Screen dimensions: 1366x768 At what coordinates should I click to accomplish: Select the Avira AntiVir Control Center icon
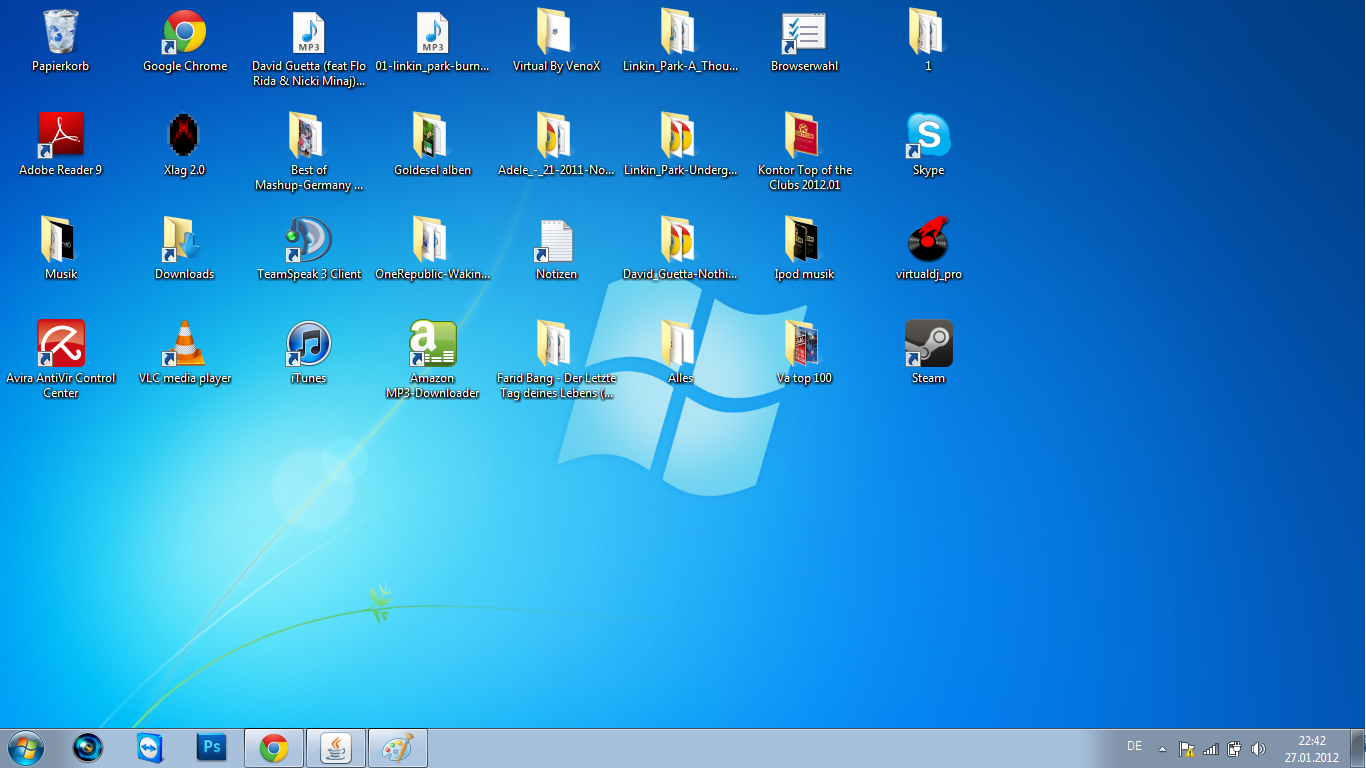pos(61,345)
